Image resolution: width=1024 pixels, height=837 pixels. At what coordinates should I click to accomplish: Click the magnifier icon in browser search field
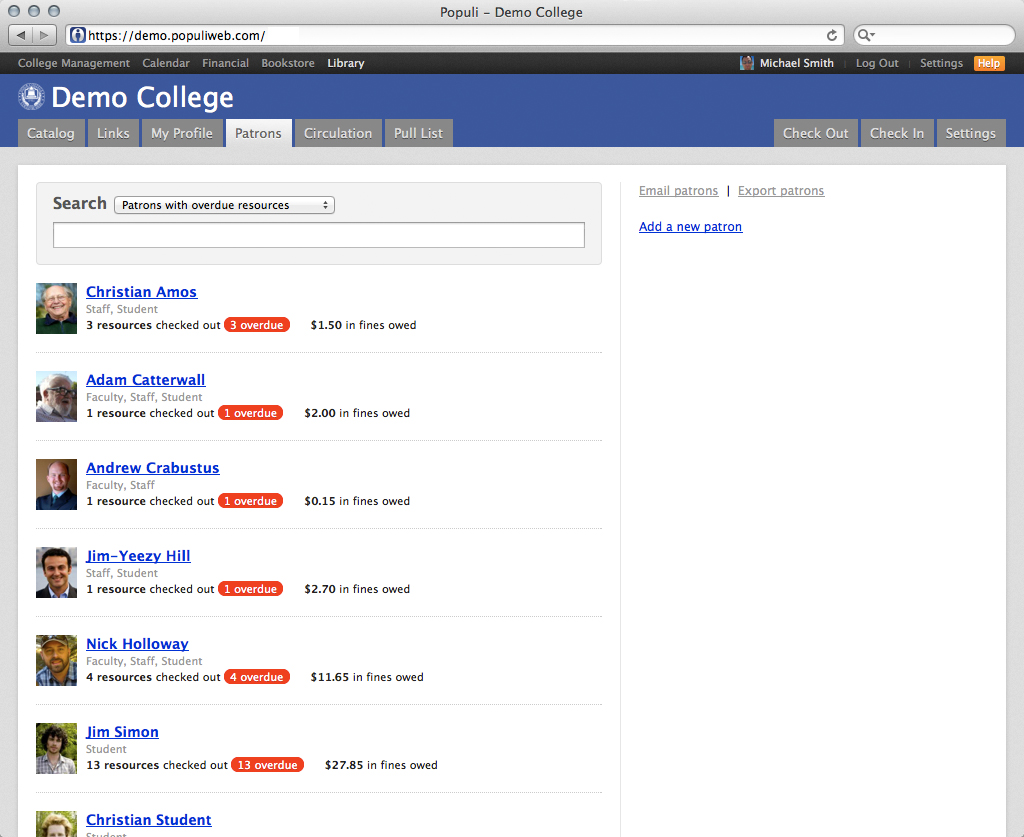pyautogui.click(x=865, y=35)
